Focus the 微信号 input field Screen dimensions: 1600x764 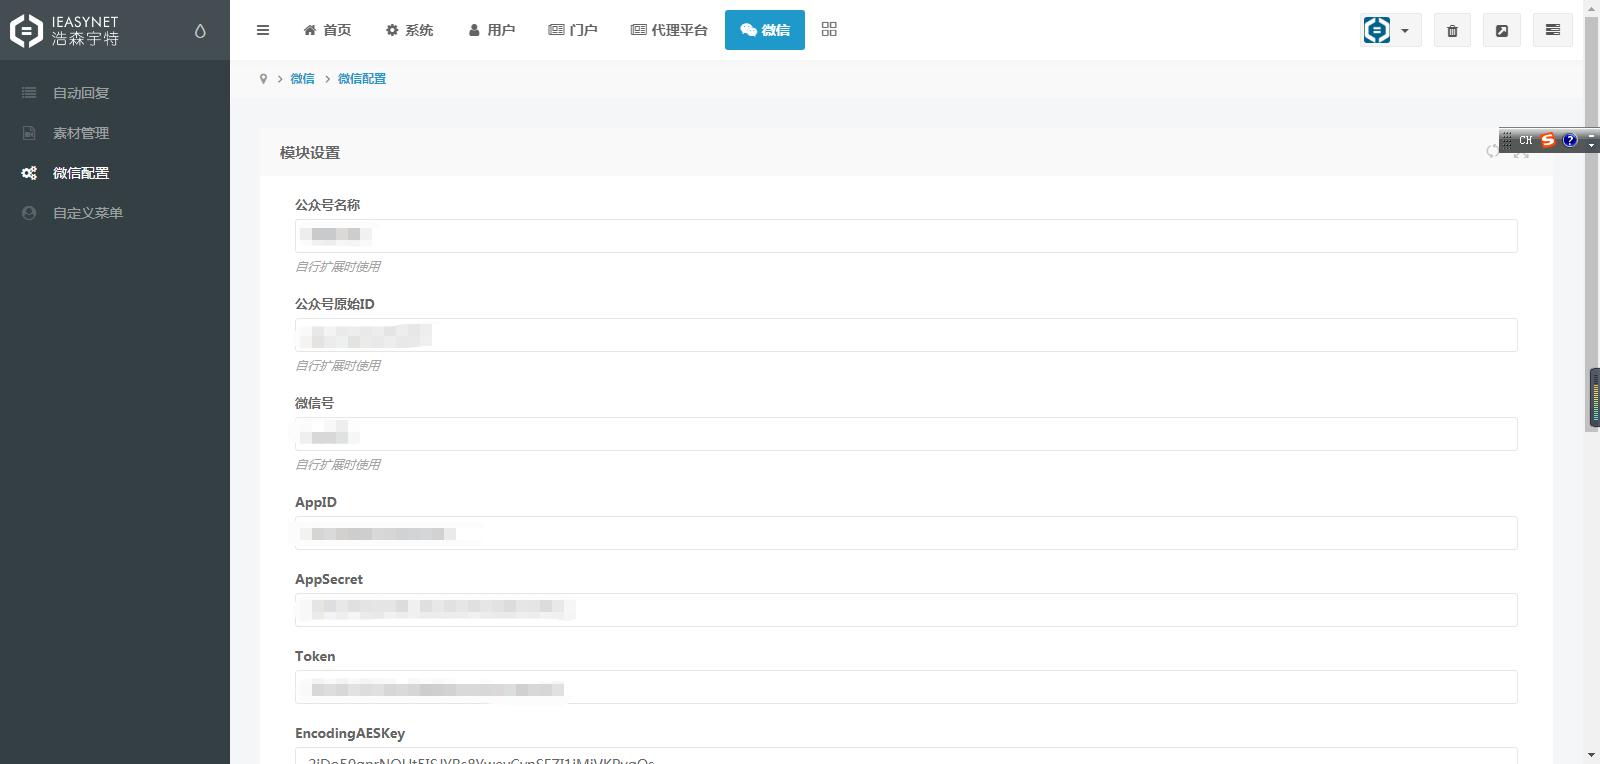click(906, 434)
